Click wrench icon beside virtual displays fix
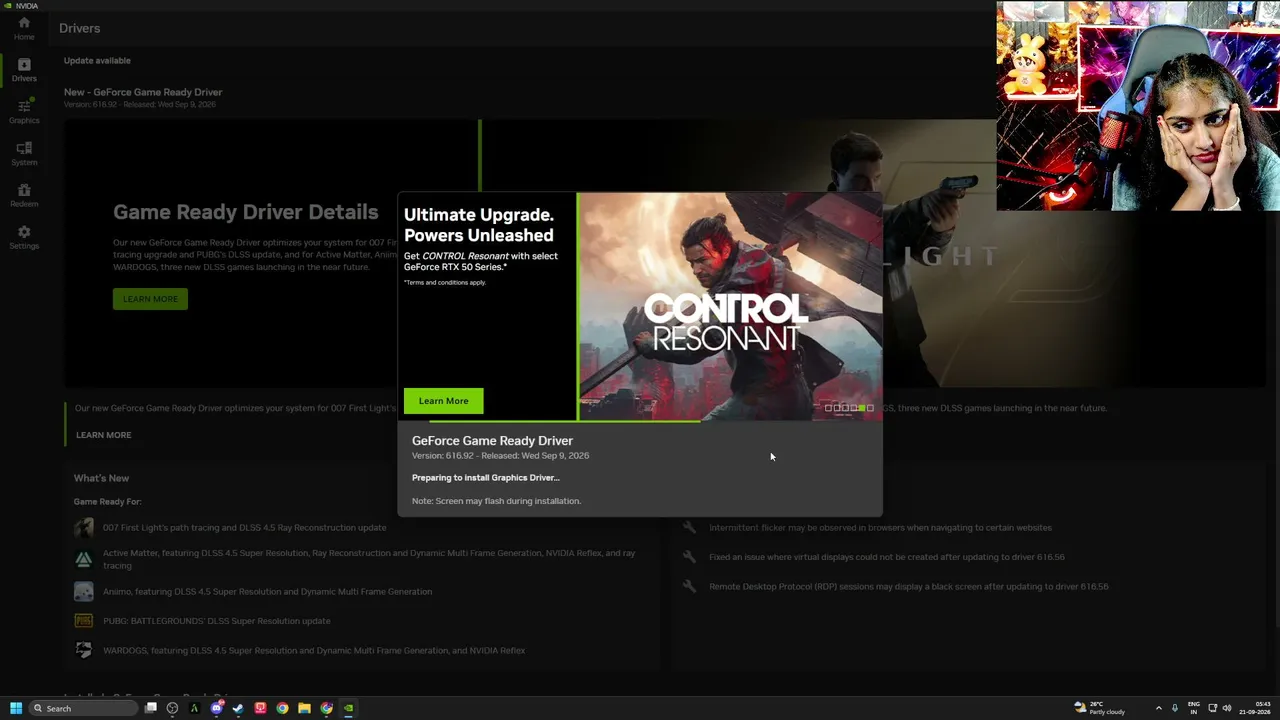Screen dimensions: 1280x720 point(689,556)
